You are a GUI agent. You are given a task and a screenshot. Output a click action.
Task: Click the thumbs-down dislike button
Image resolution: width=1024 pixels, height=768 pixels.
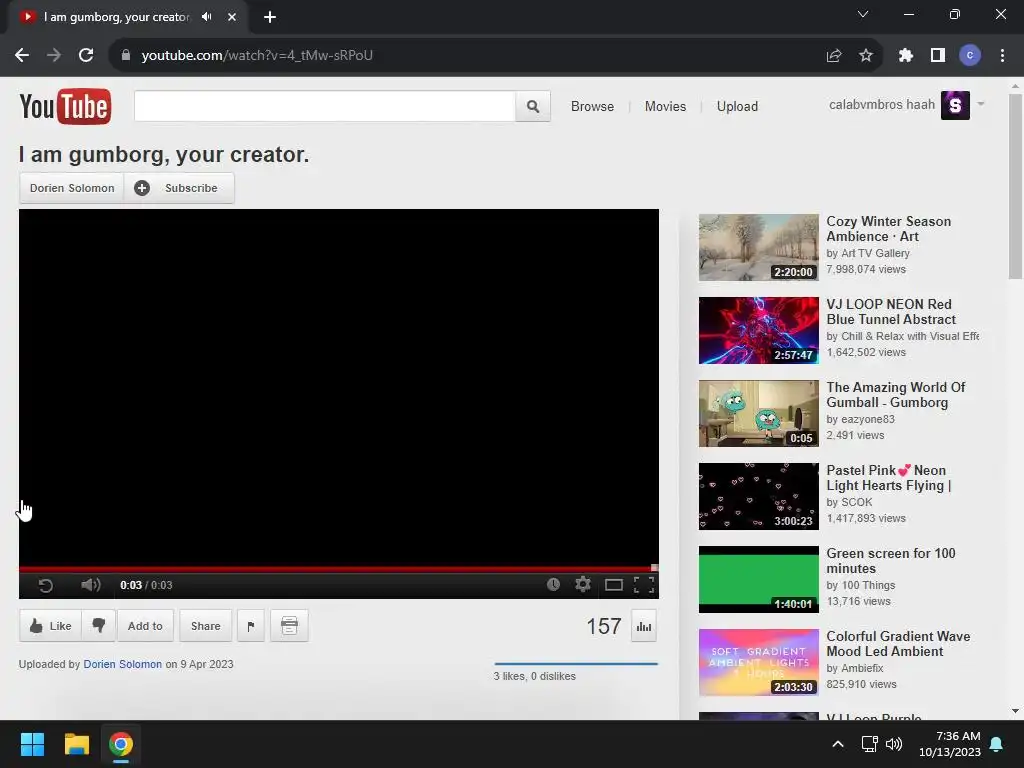click(x=99, y=626)
